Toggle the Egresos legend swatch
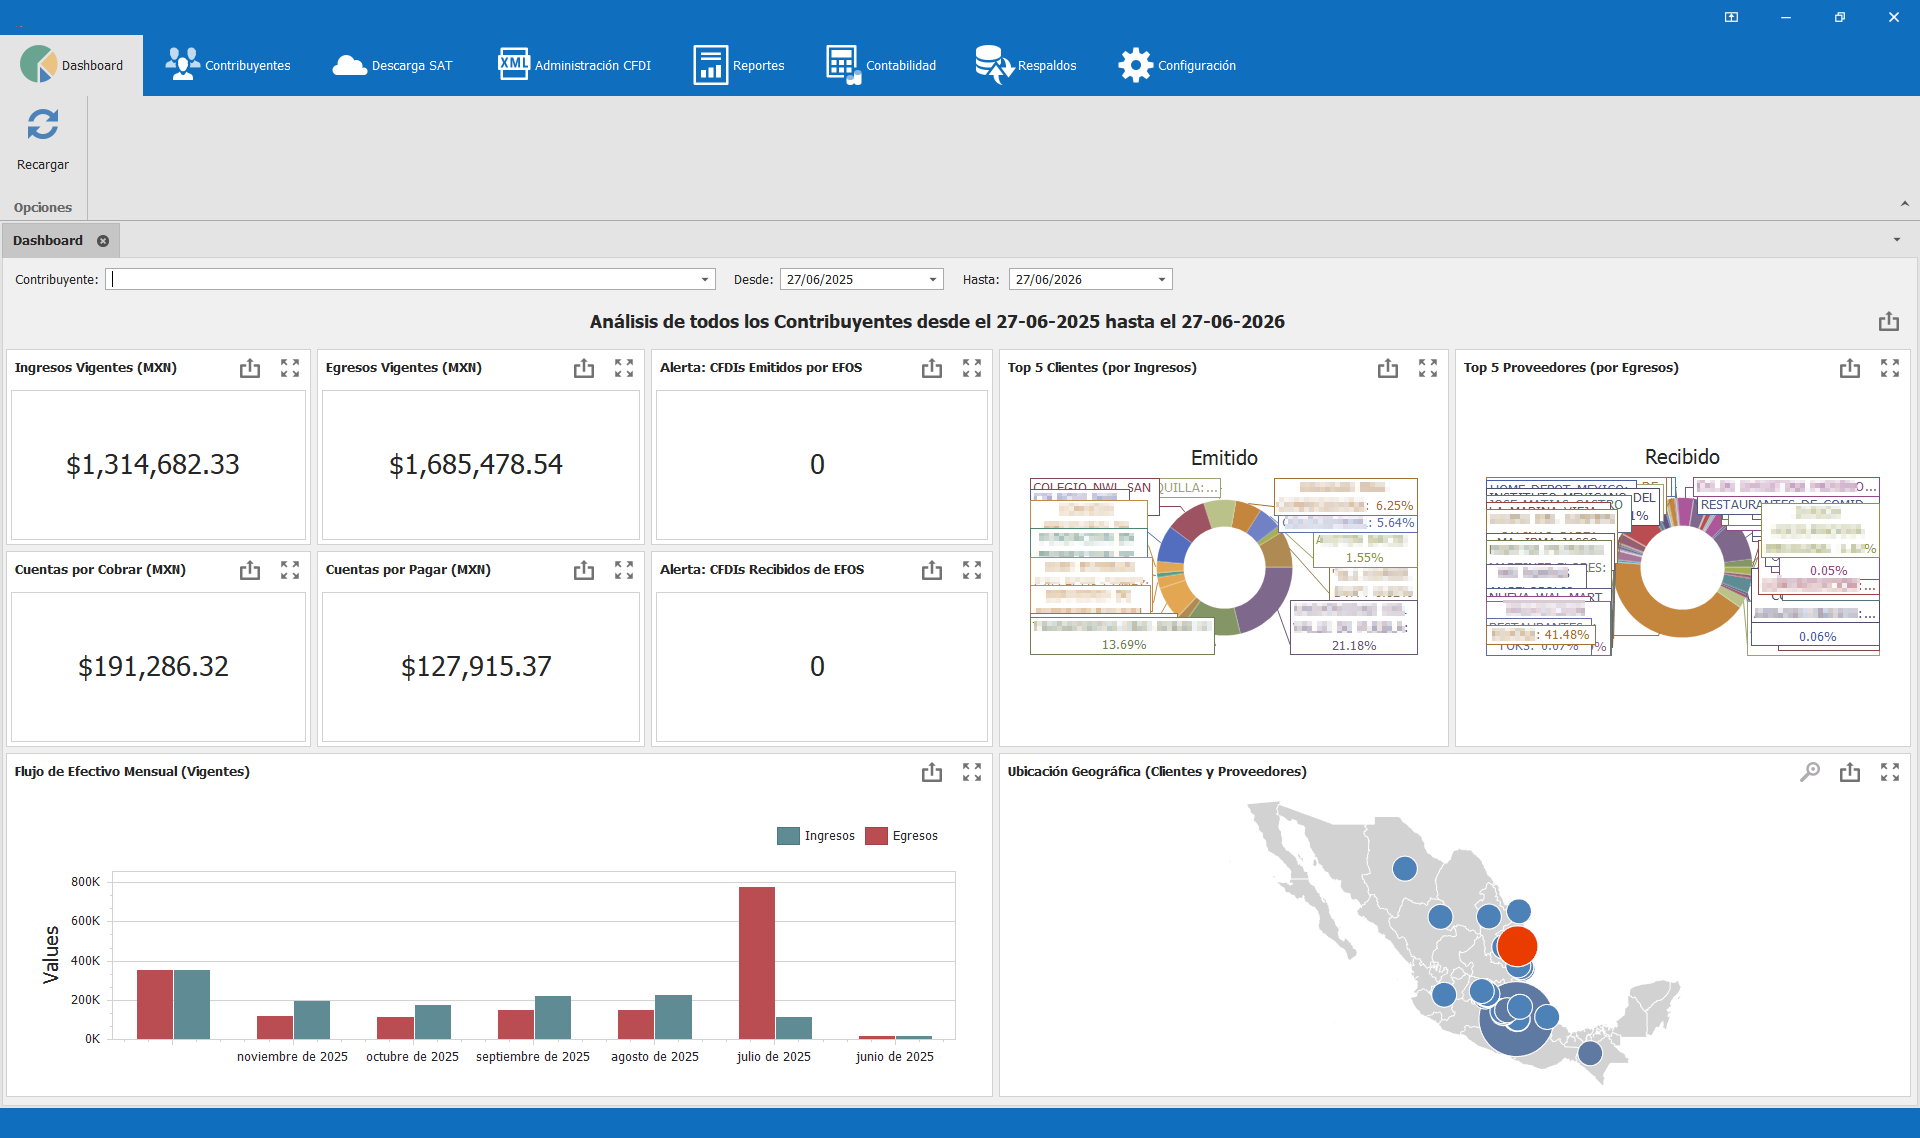This screenshot has width=1920, height=1138. click(x=876, y=836)
